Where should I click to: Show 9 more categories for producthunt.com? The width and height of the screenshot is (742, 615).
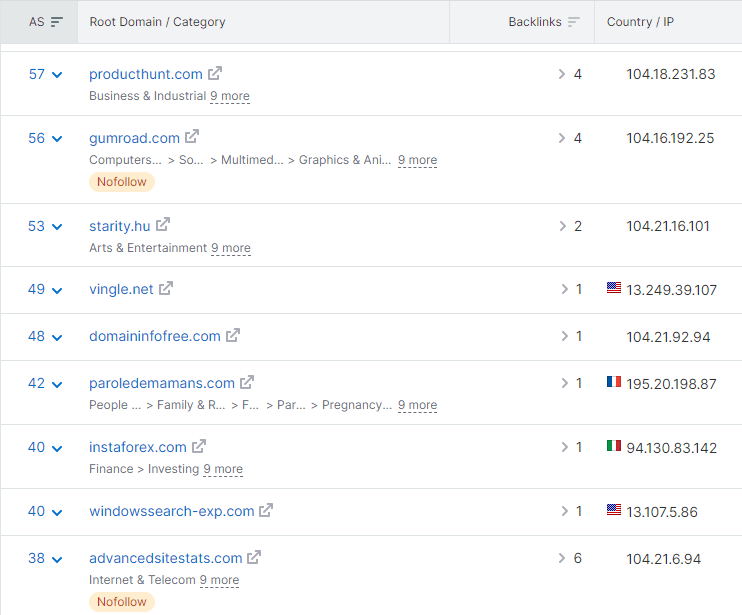pyautogui.click(x=230, y=96)
